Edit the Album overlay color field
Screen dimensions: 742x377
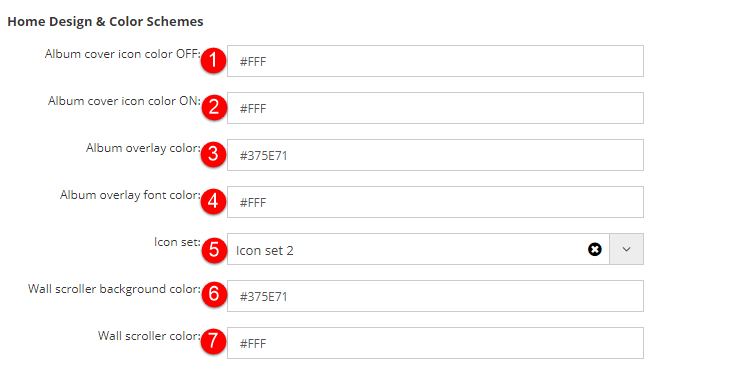435,155
